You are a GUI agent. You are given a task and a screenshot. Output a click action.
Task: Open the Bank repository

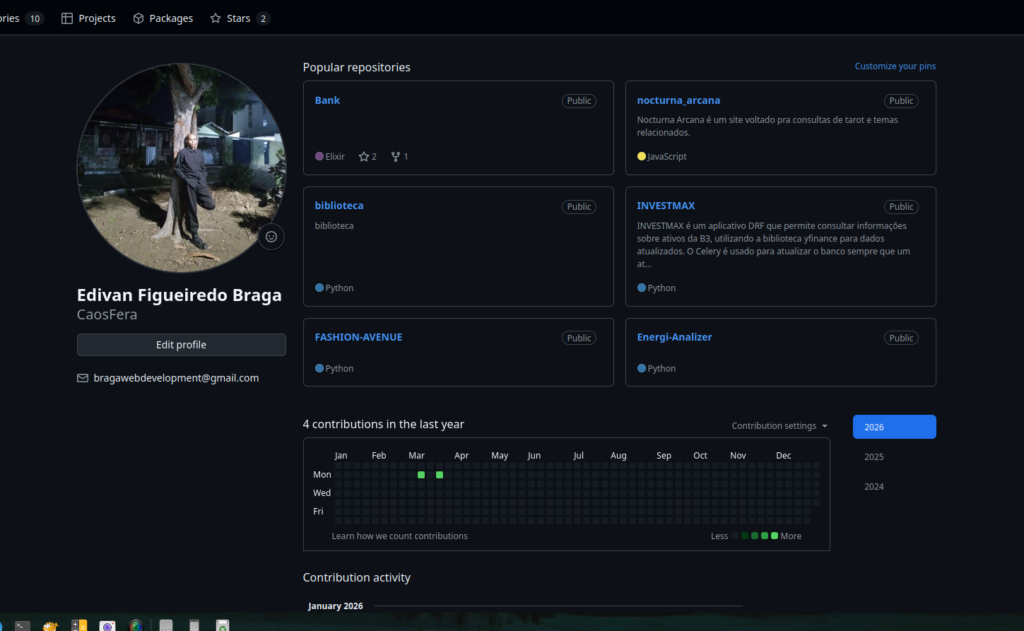(x=327, y=100)
